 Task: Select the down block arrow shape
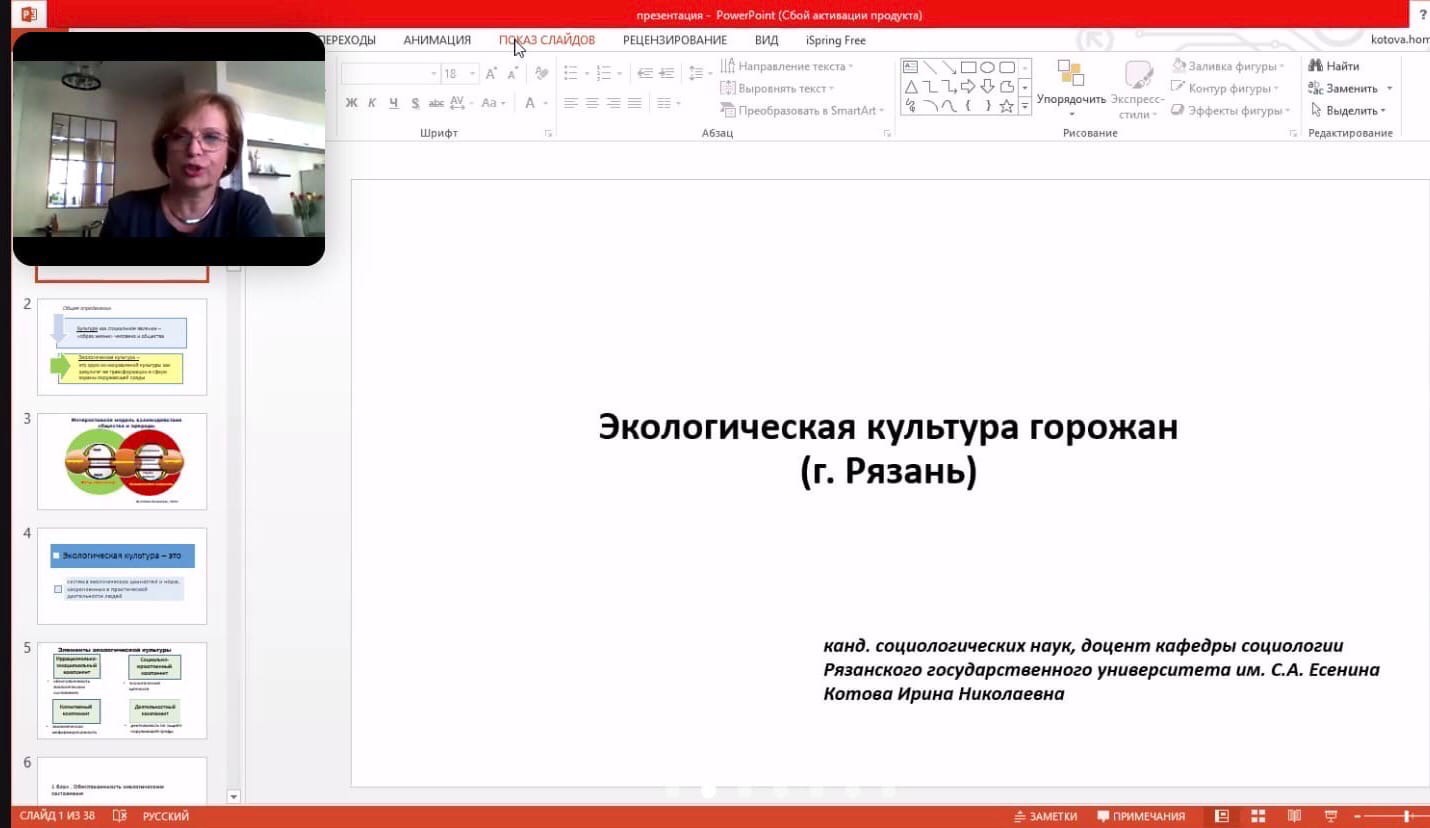coord(987,86)
